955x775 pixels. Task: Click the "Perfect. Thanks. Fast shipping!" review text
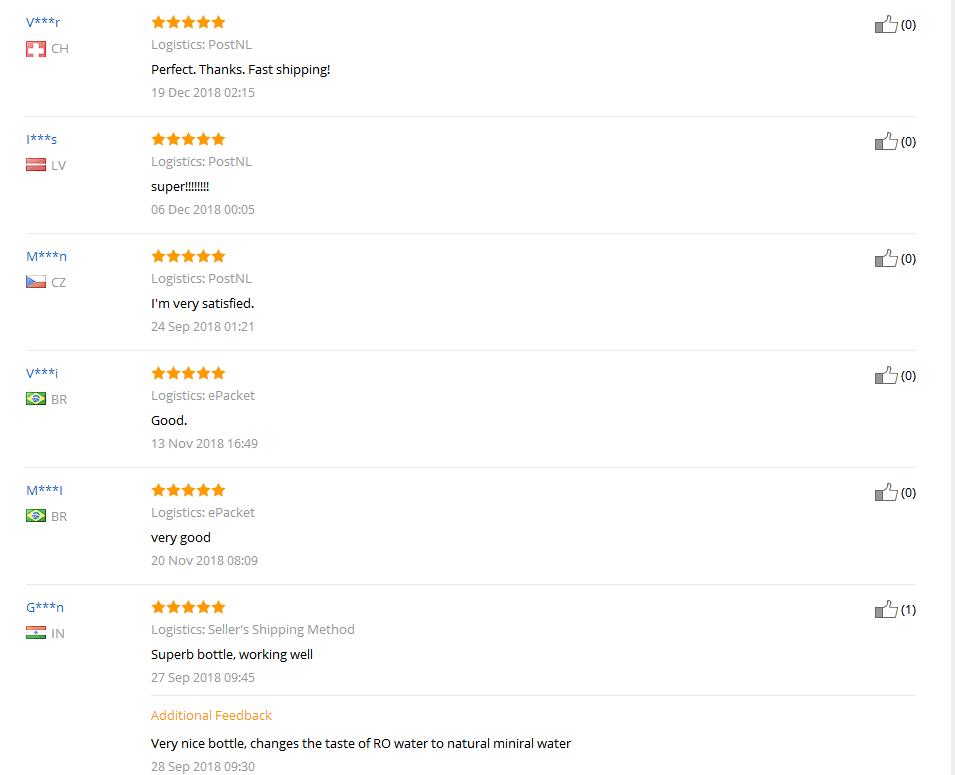[241, 69]
